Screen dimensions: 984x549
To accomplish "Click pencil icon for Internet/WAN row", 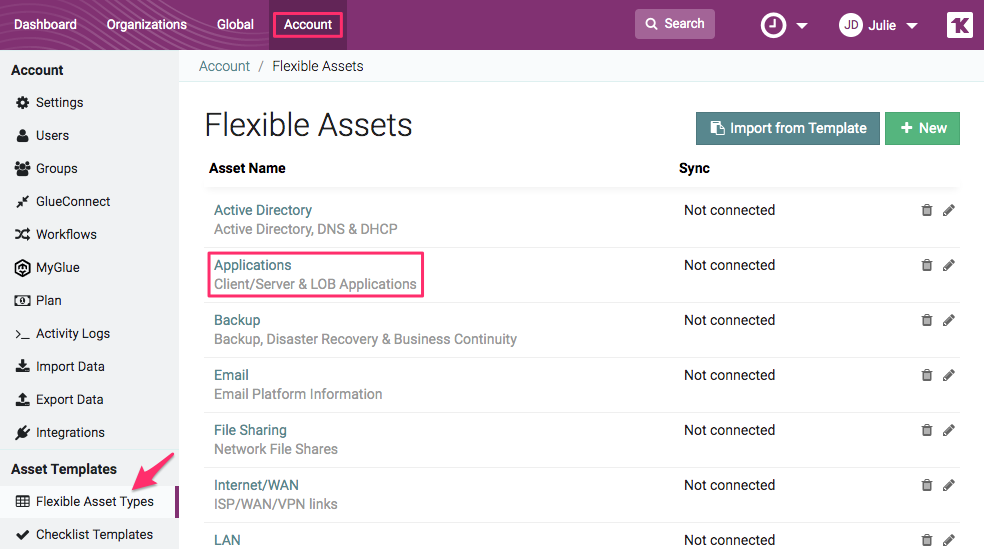I will pos(949,485).
